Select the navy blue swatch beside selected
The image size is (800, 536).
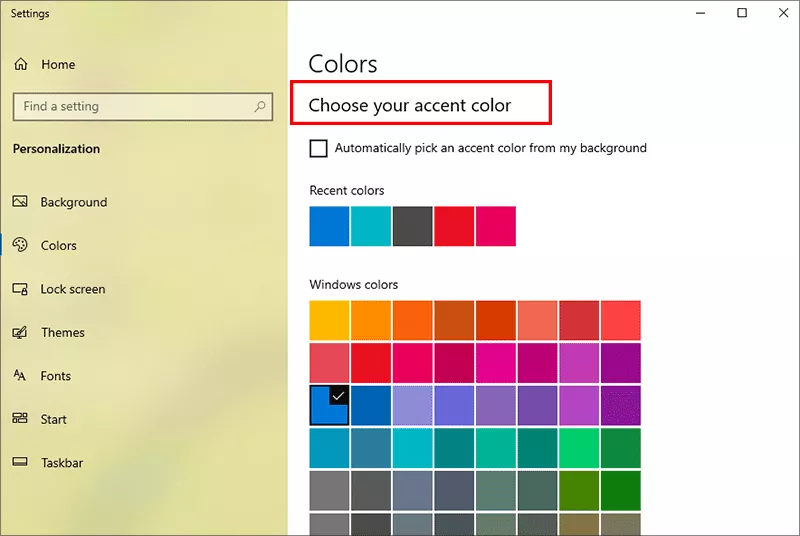(371, 405)
